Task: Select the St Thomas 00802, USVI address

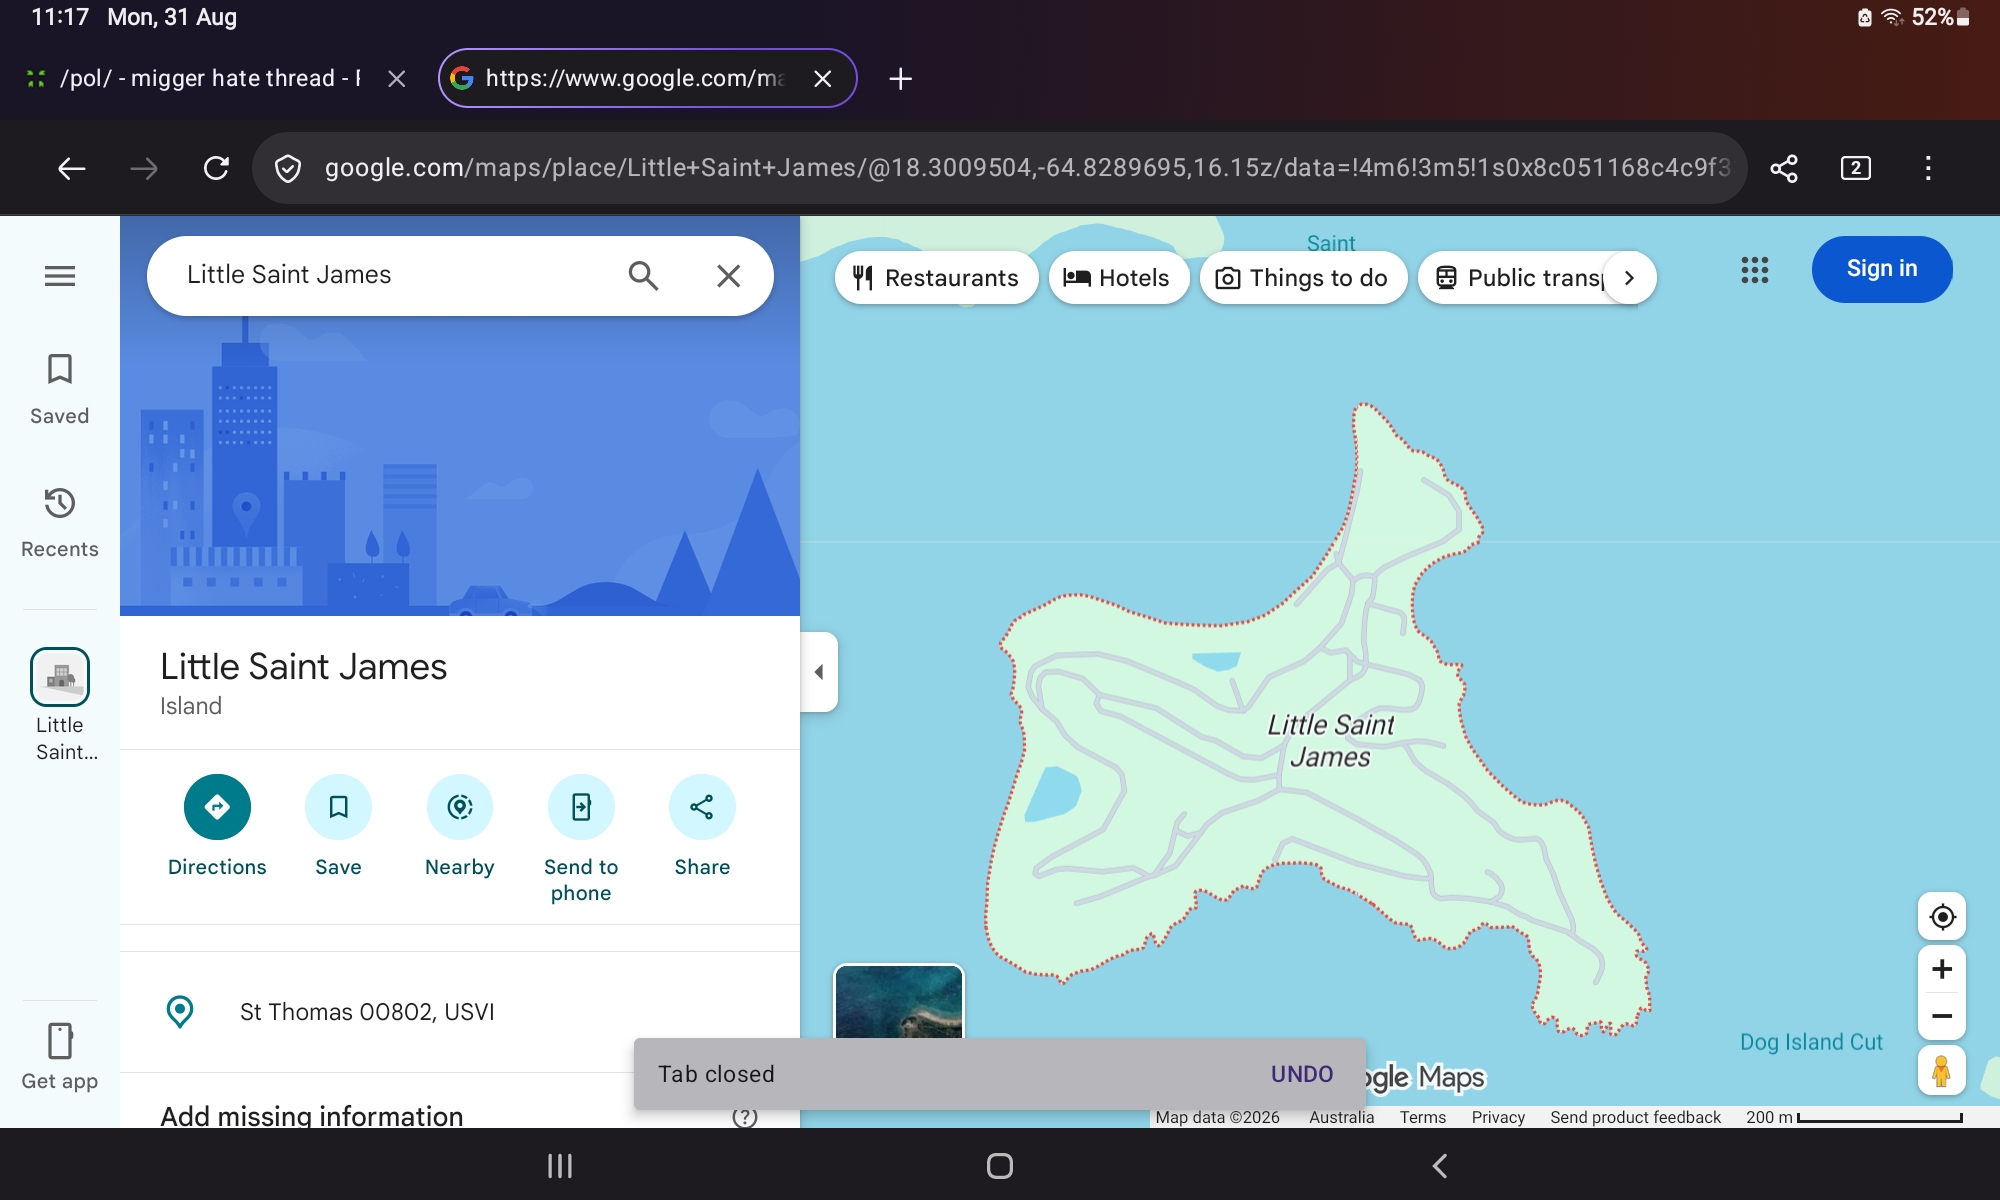Action: tap(460, 1012)
